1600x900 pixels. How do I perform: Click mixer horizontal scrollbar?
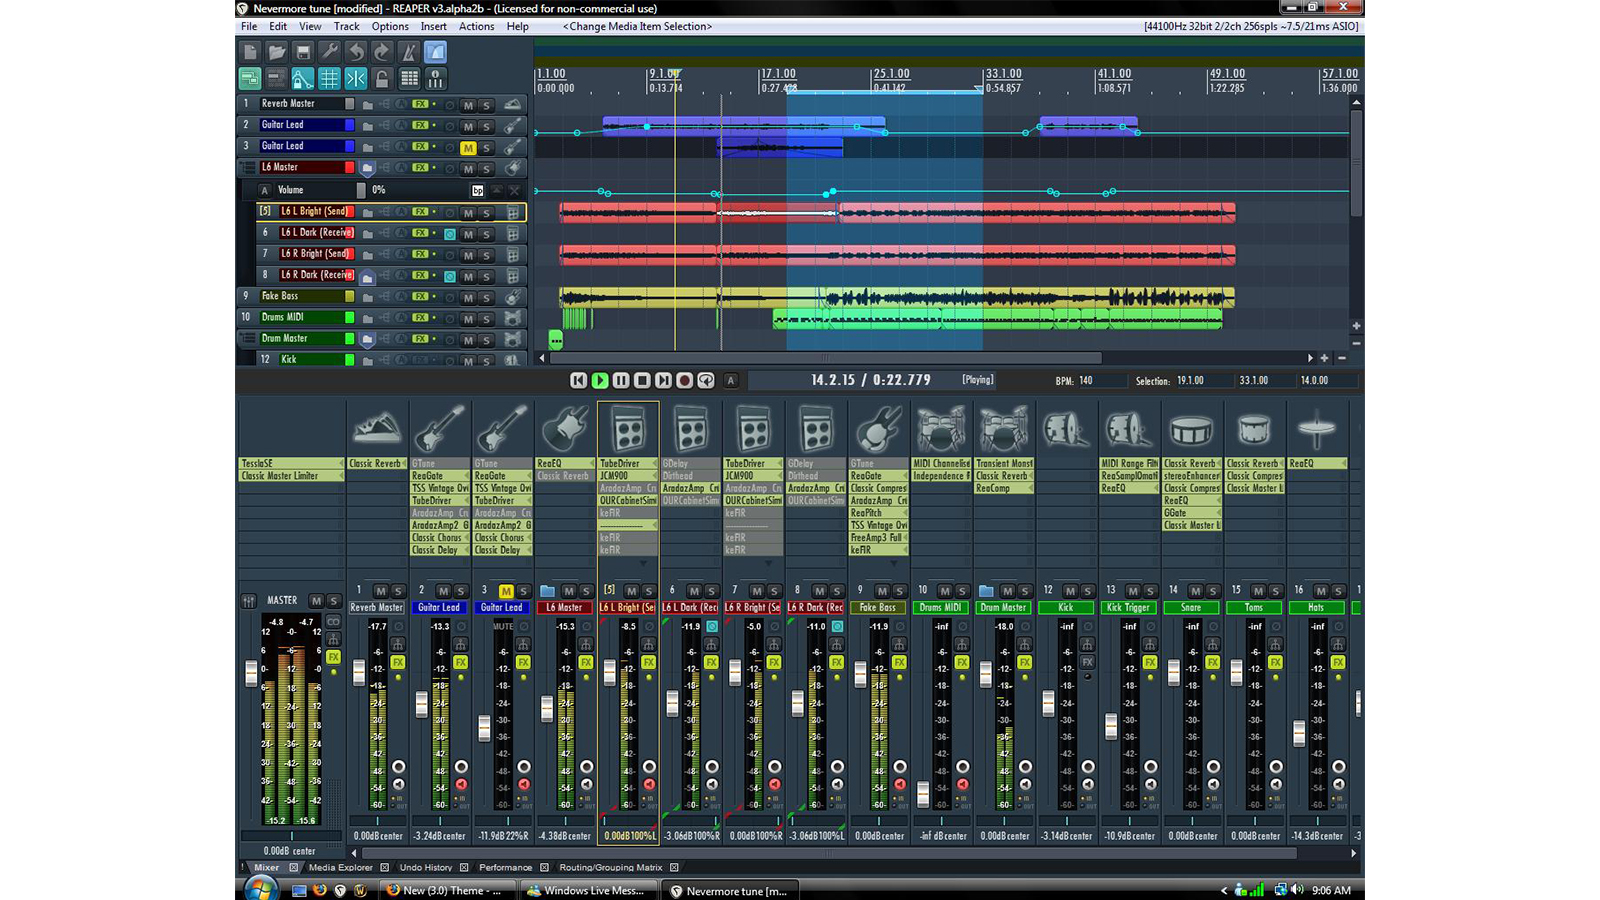point(830,853)
